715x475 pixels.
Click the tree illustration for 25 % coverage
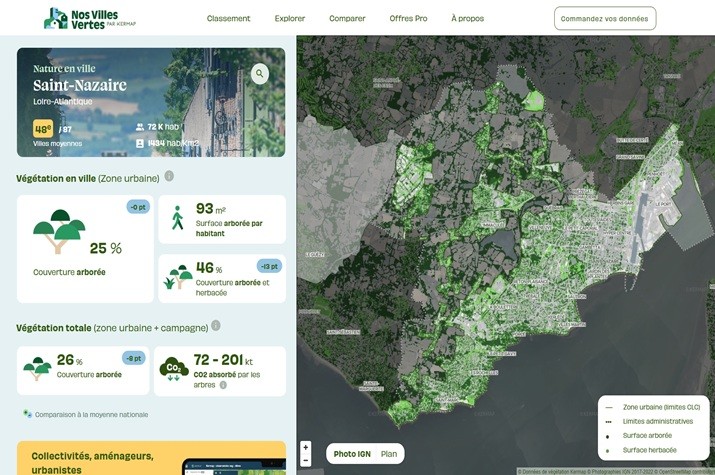point(59,231)
